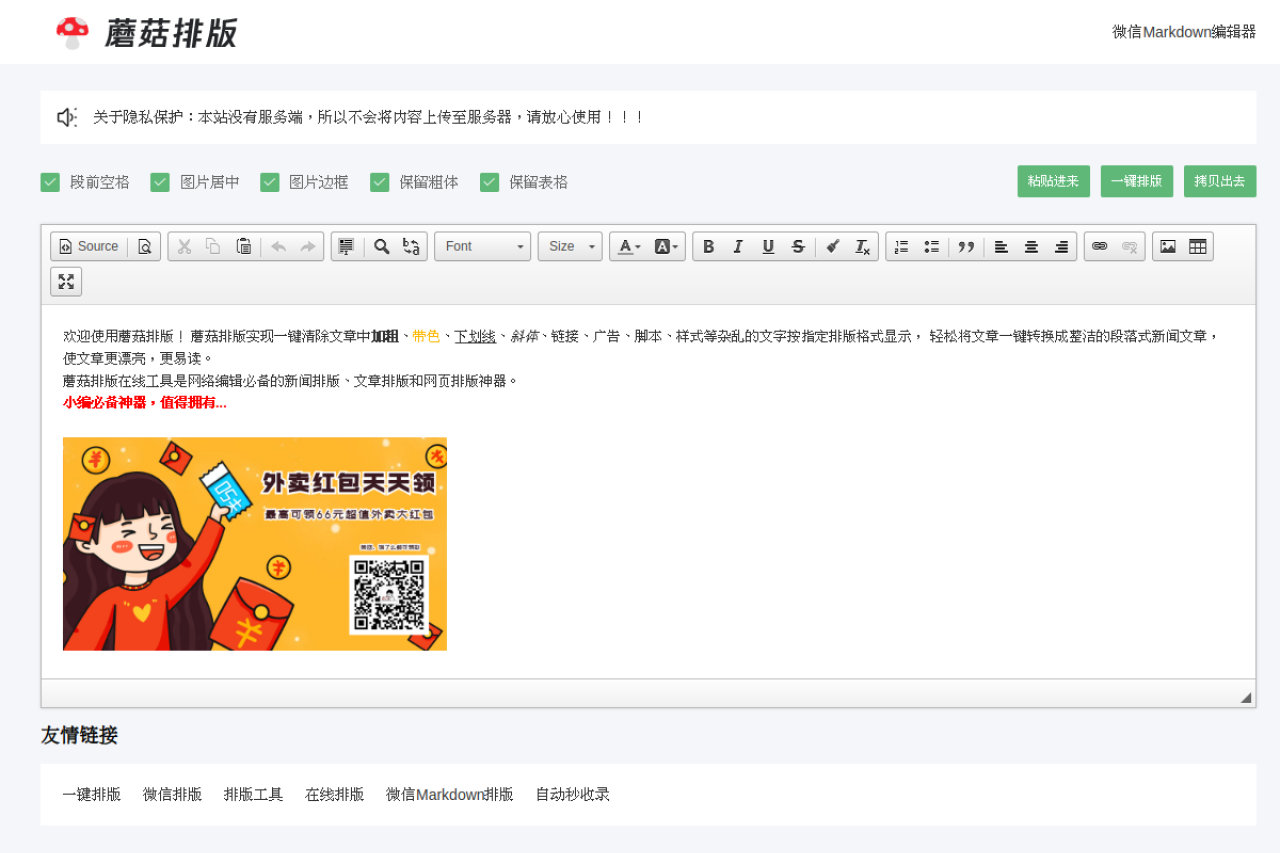This screenshot has width=1280, height=853.
Task: Click the underlined word 下划线
Action: 475,336
